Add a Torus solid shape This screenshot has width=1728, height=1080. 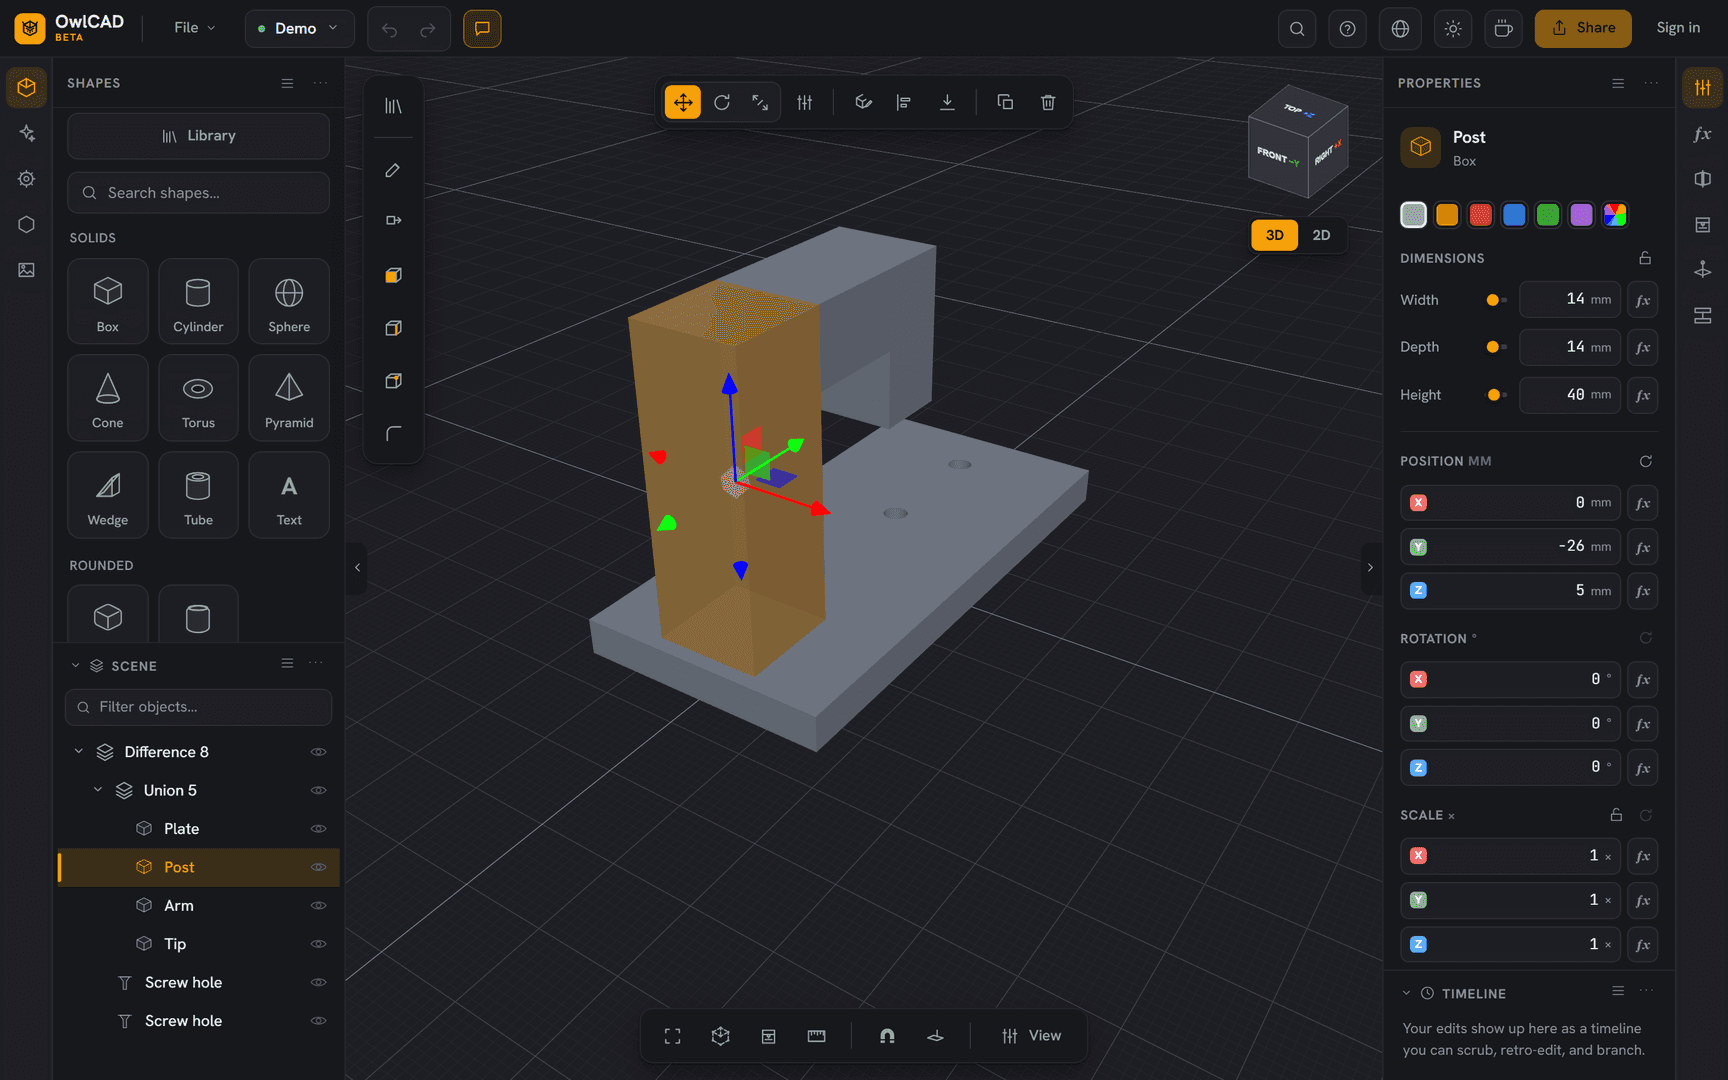[x=198, y=398]
